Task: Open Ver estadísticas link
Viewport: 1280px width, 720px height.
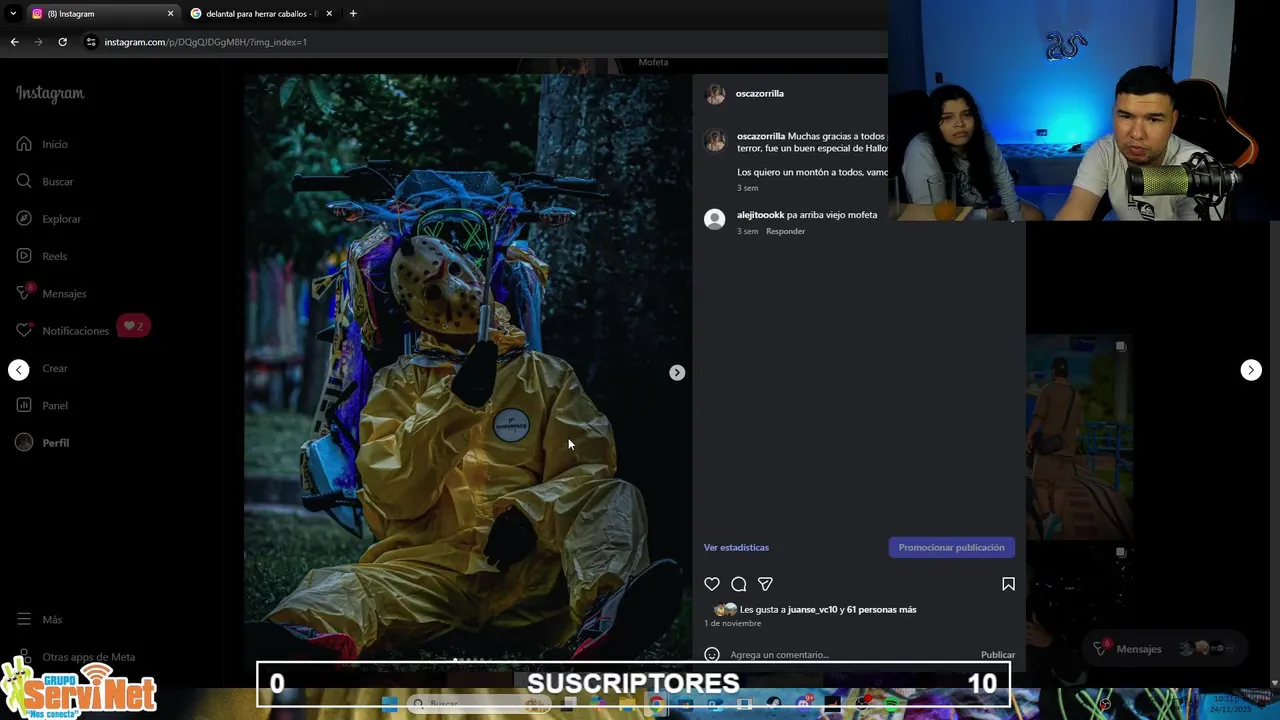Action: click(736, 548)
